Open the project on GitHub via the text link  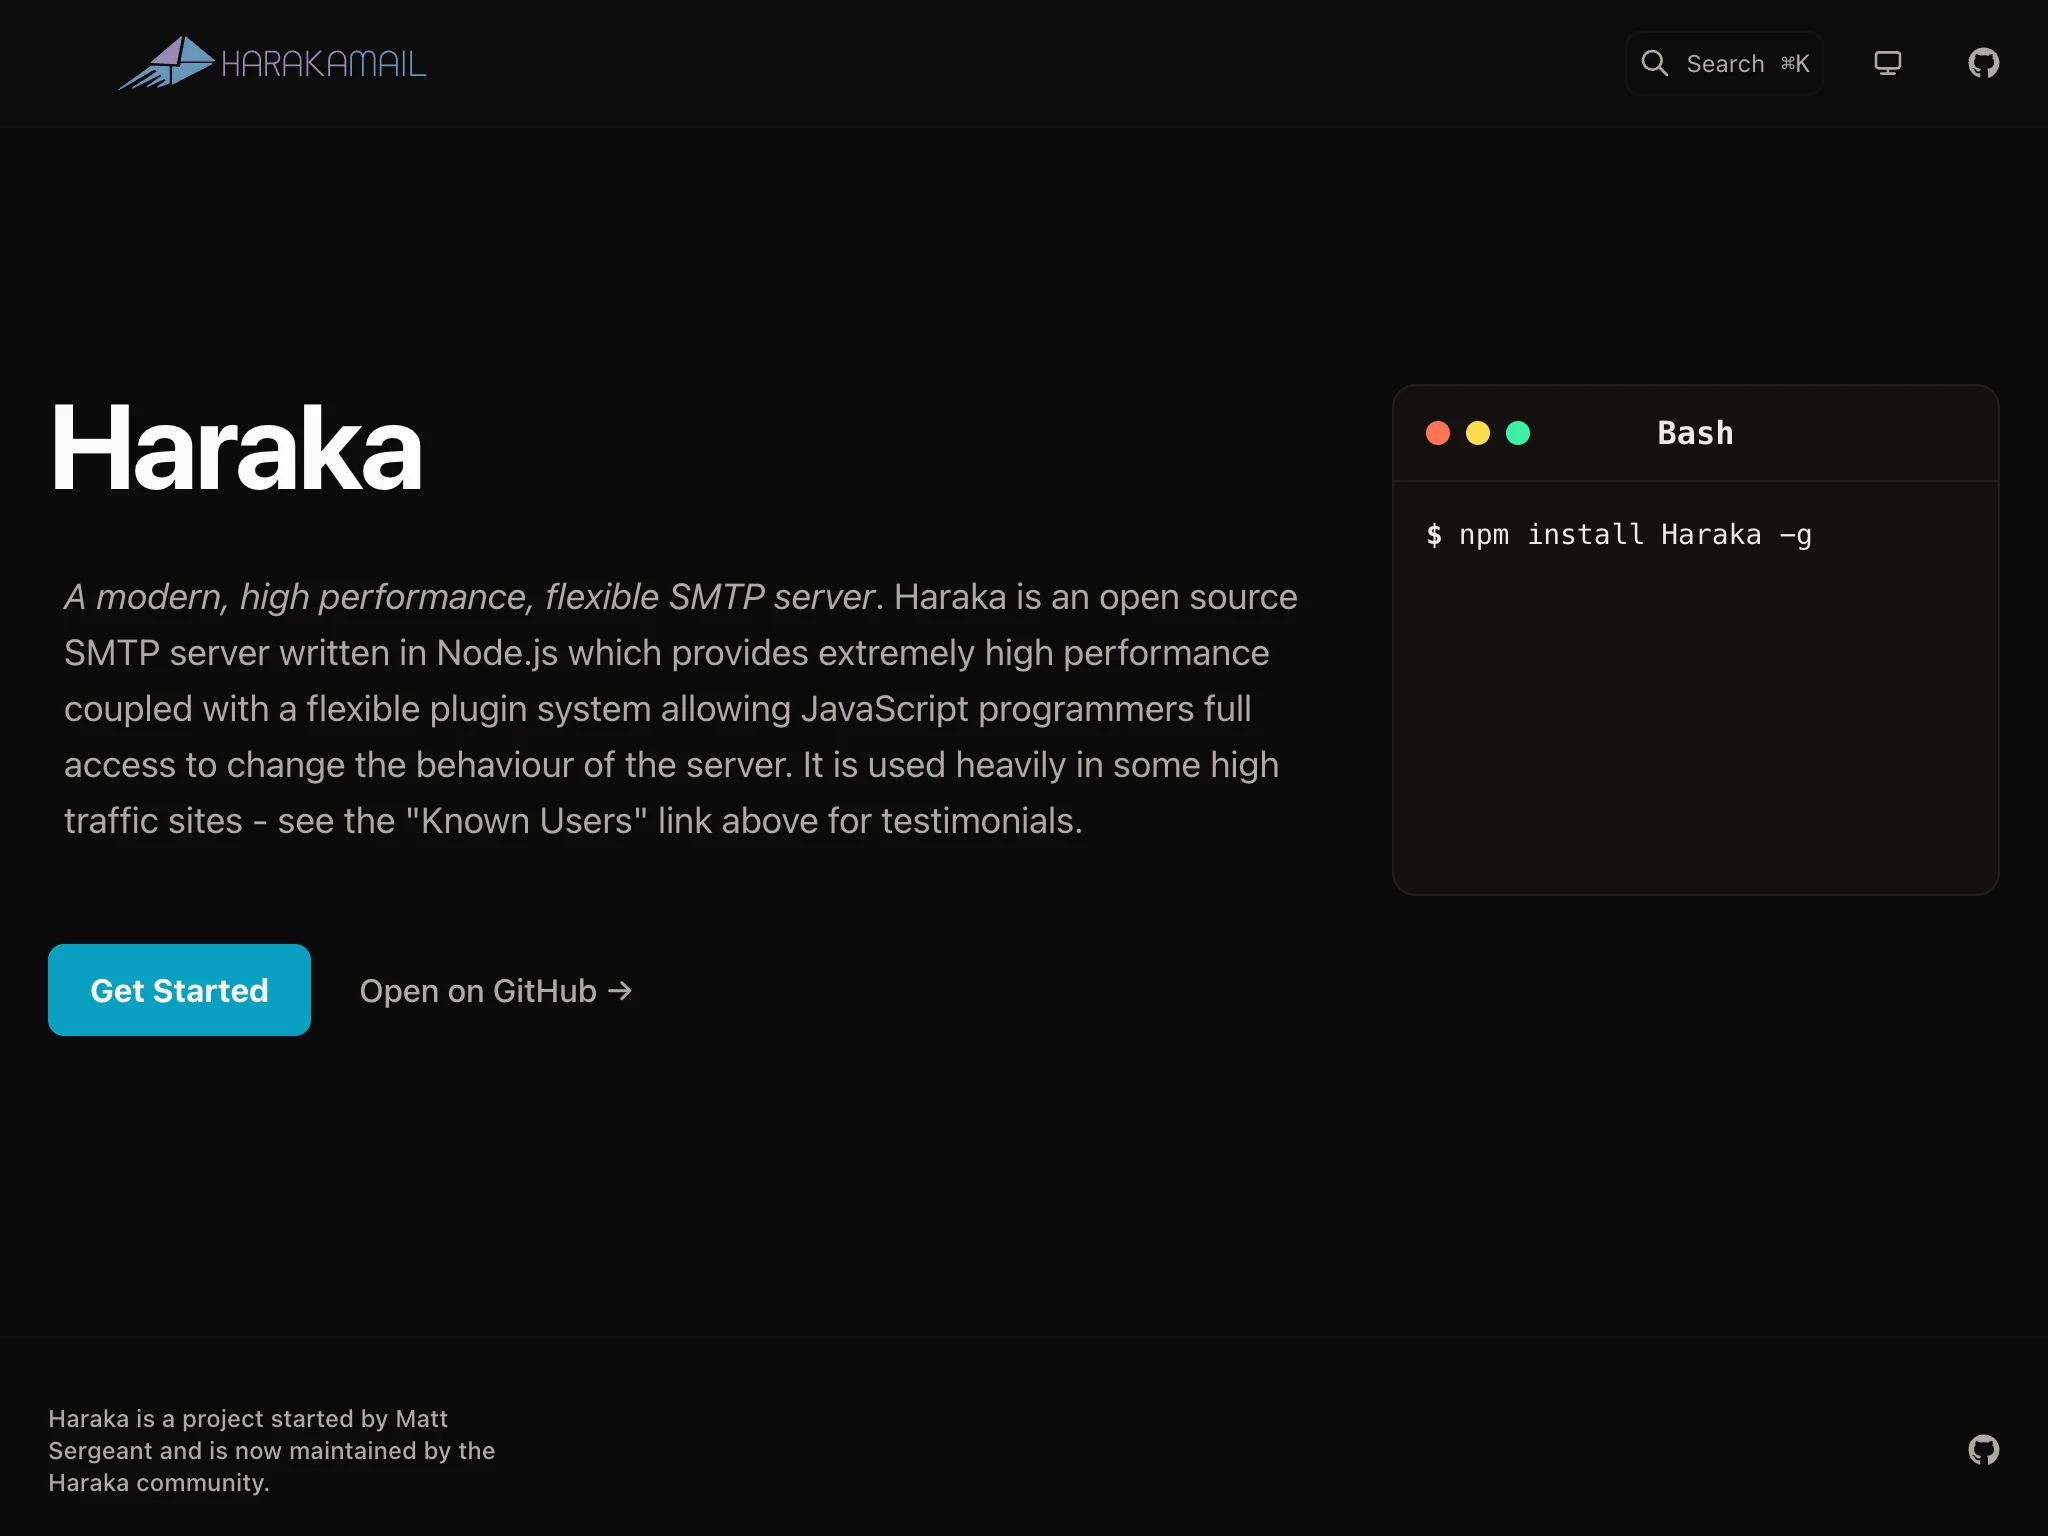pyautogui.click(x=476, y=990)
